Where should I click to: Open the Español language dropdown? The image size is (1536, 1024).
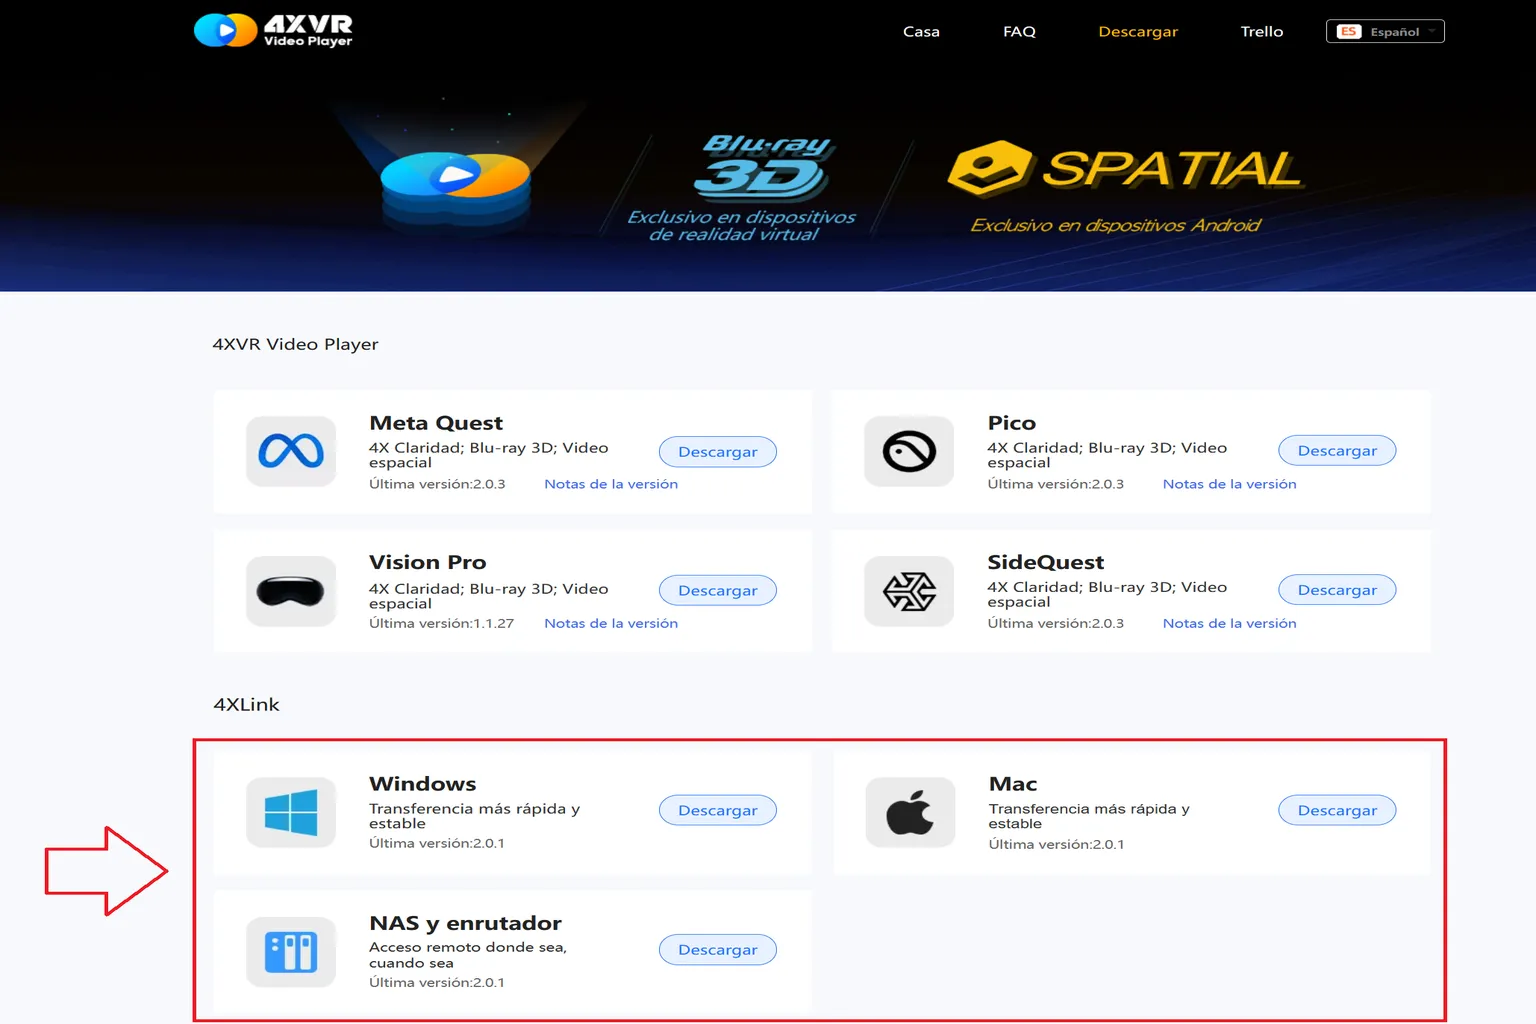[x=1385, y=31]
